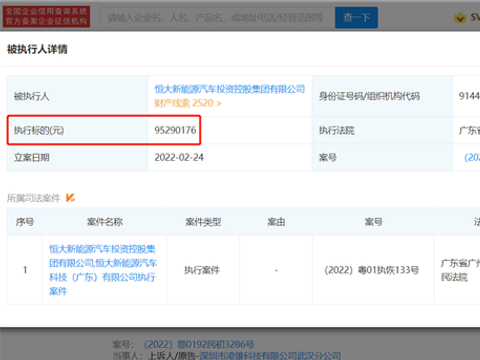The height and width of the screenshot is (360, 480).
Task: Click the 案件名称 column header
Action: (105, 222)
